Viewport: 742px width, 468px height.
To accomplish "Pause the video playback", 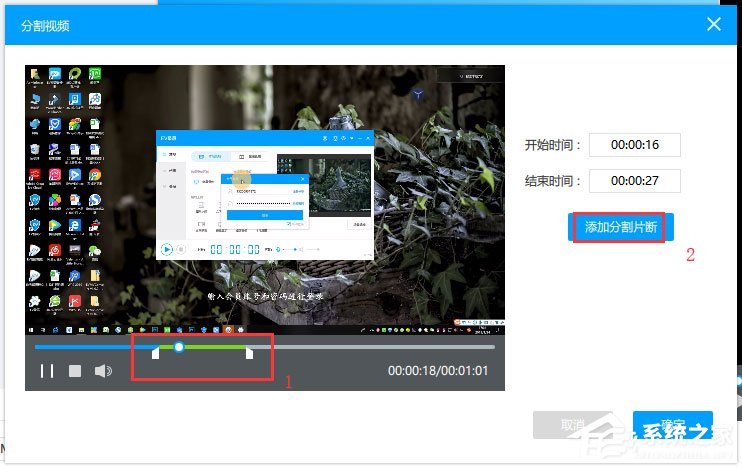I will (x=47, y=371).
